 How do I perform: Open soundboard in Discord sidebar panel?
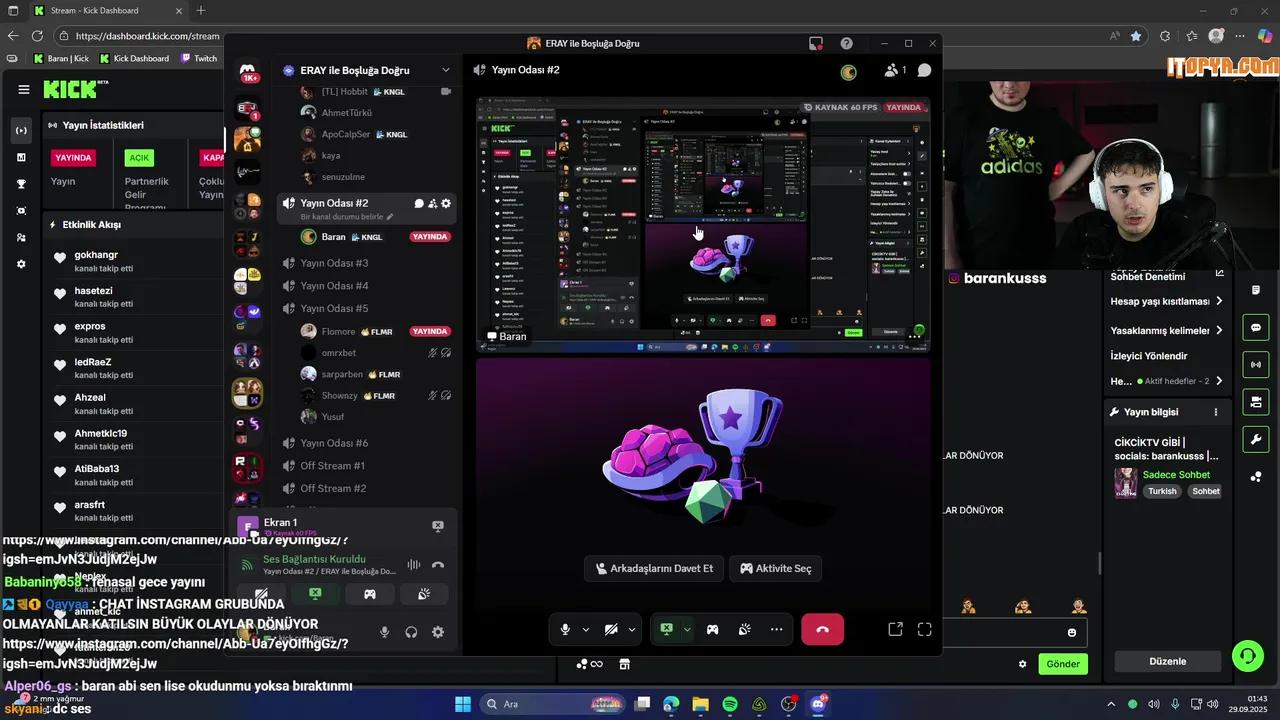pos(424,594)
